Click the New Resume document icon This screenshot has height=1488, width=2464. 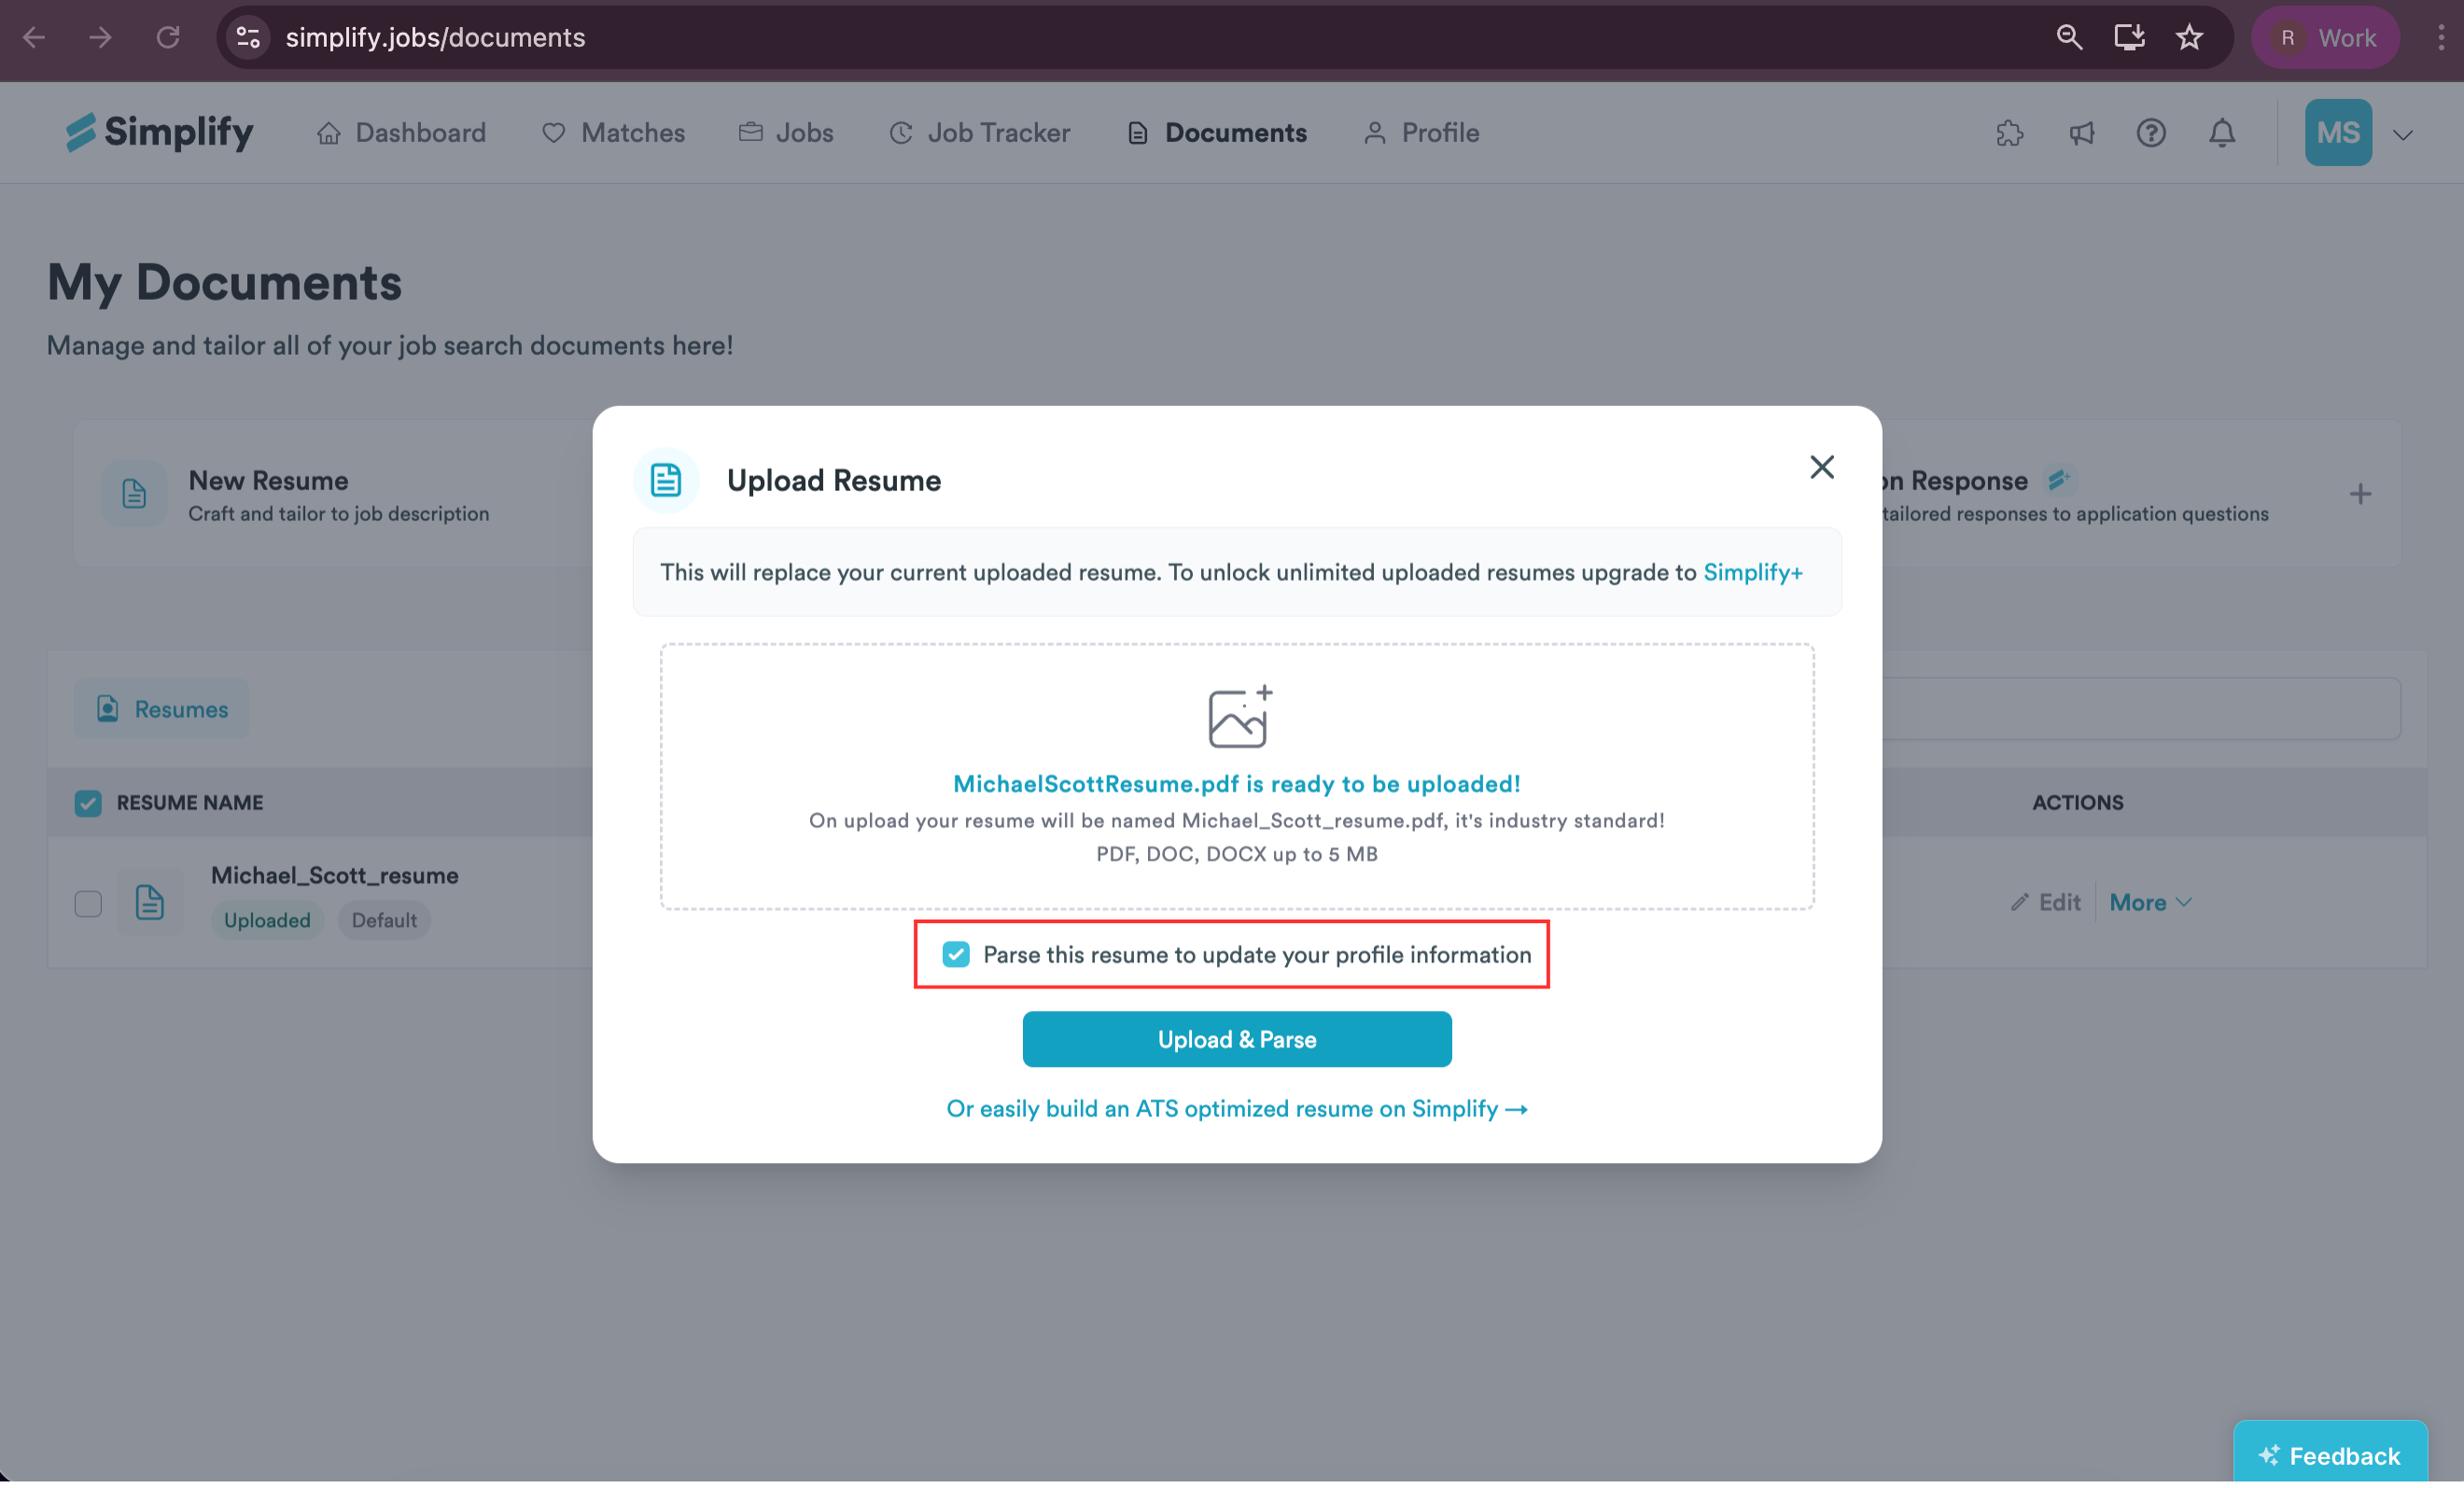[134, 493]
